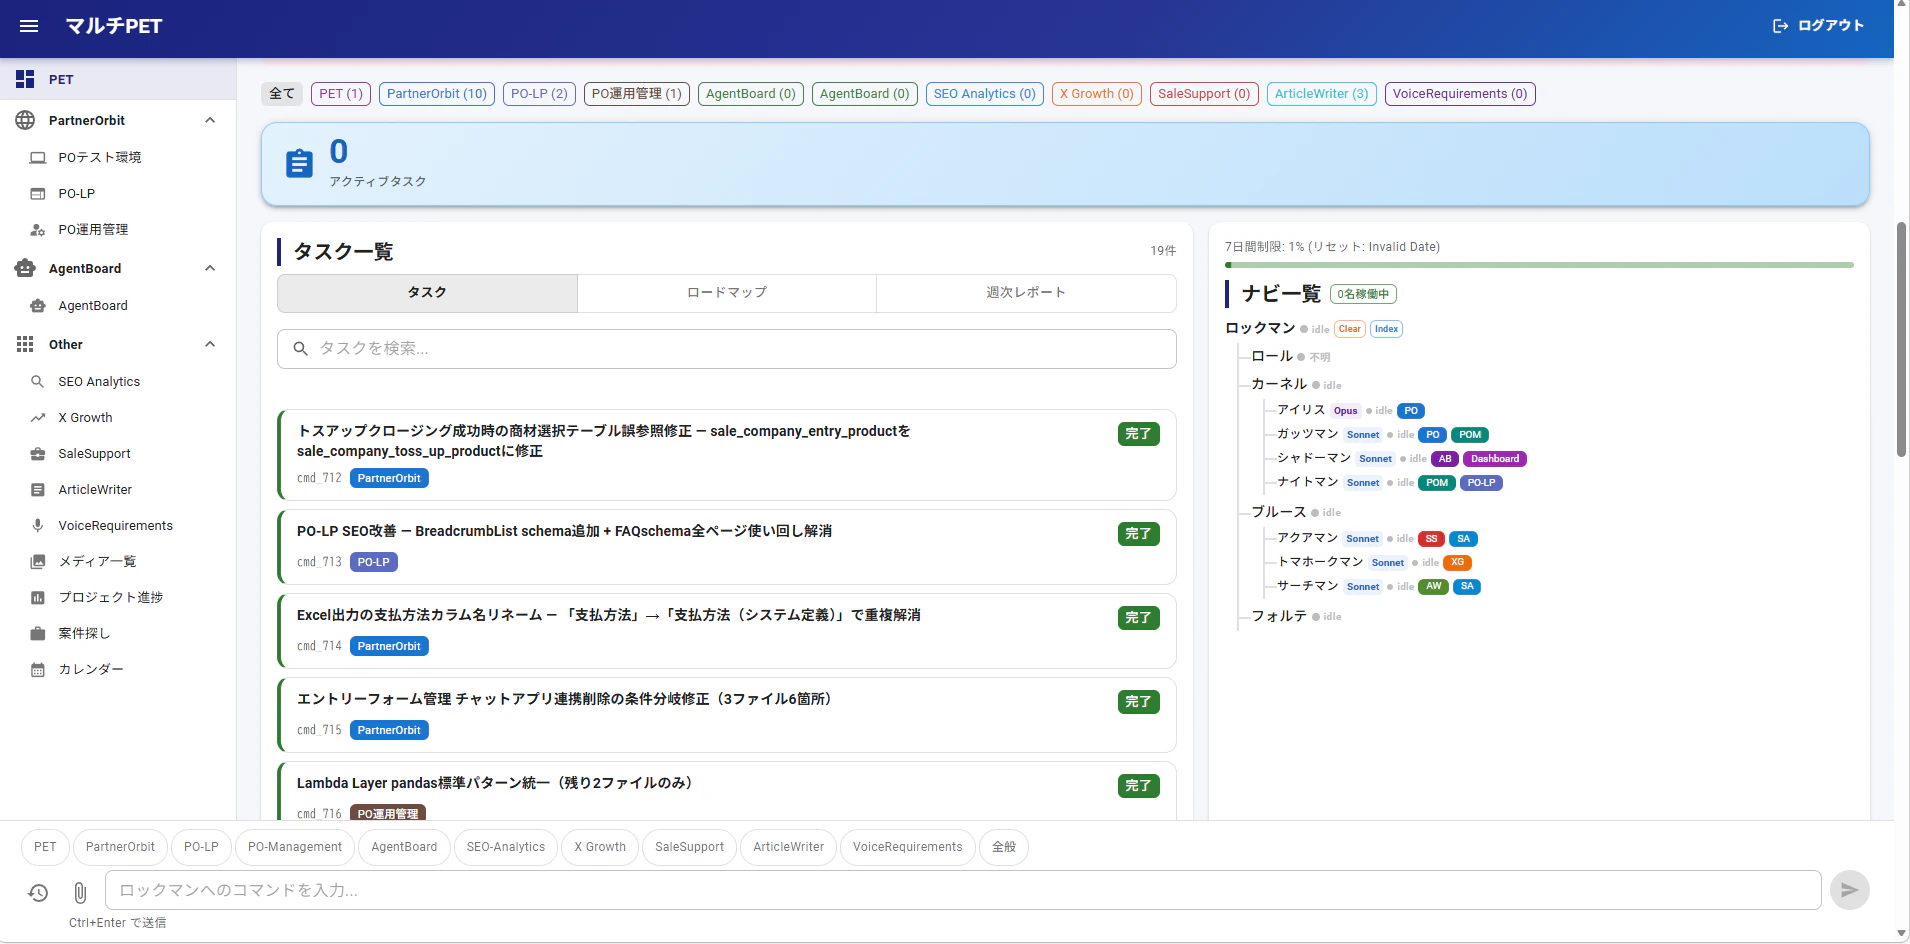
Task: Switch to the ロードマップ tab
Action: click(x=727, y=292)
